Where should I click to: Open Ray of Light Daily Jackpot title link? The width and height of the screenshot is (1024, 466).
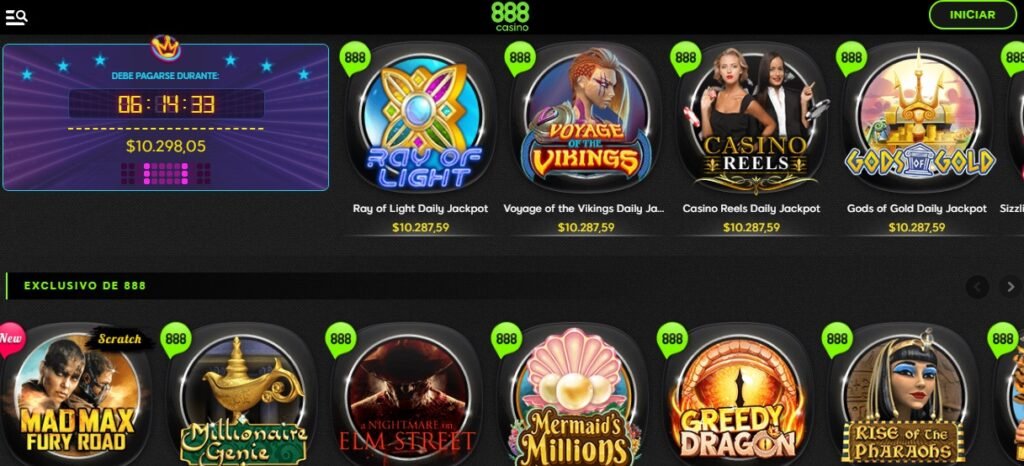click(421, 209)
